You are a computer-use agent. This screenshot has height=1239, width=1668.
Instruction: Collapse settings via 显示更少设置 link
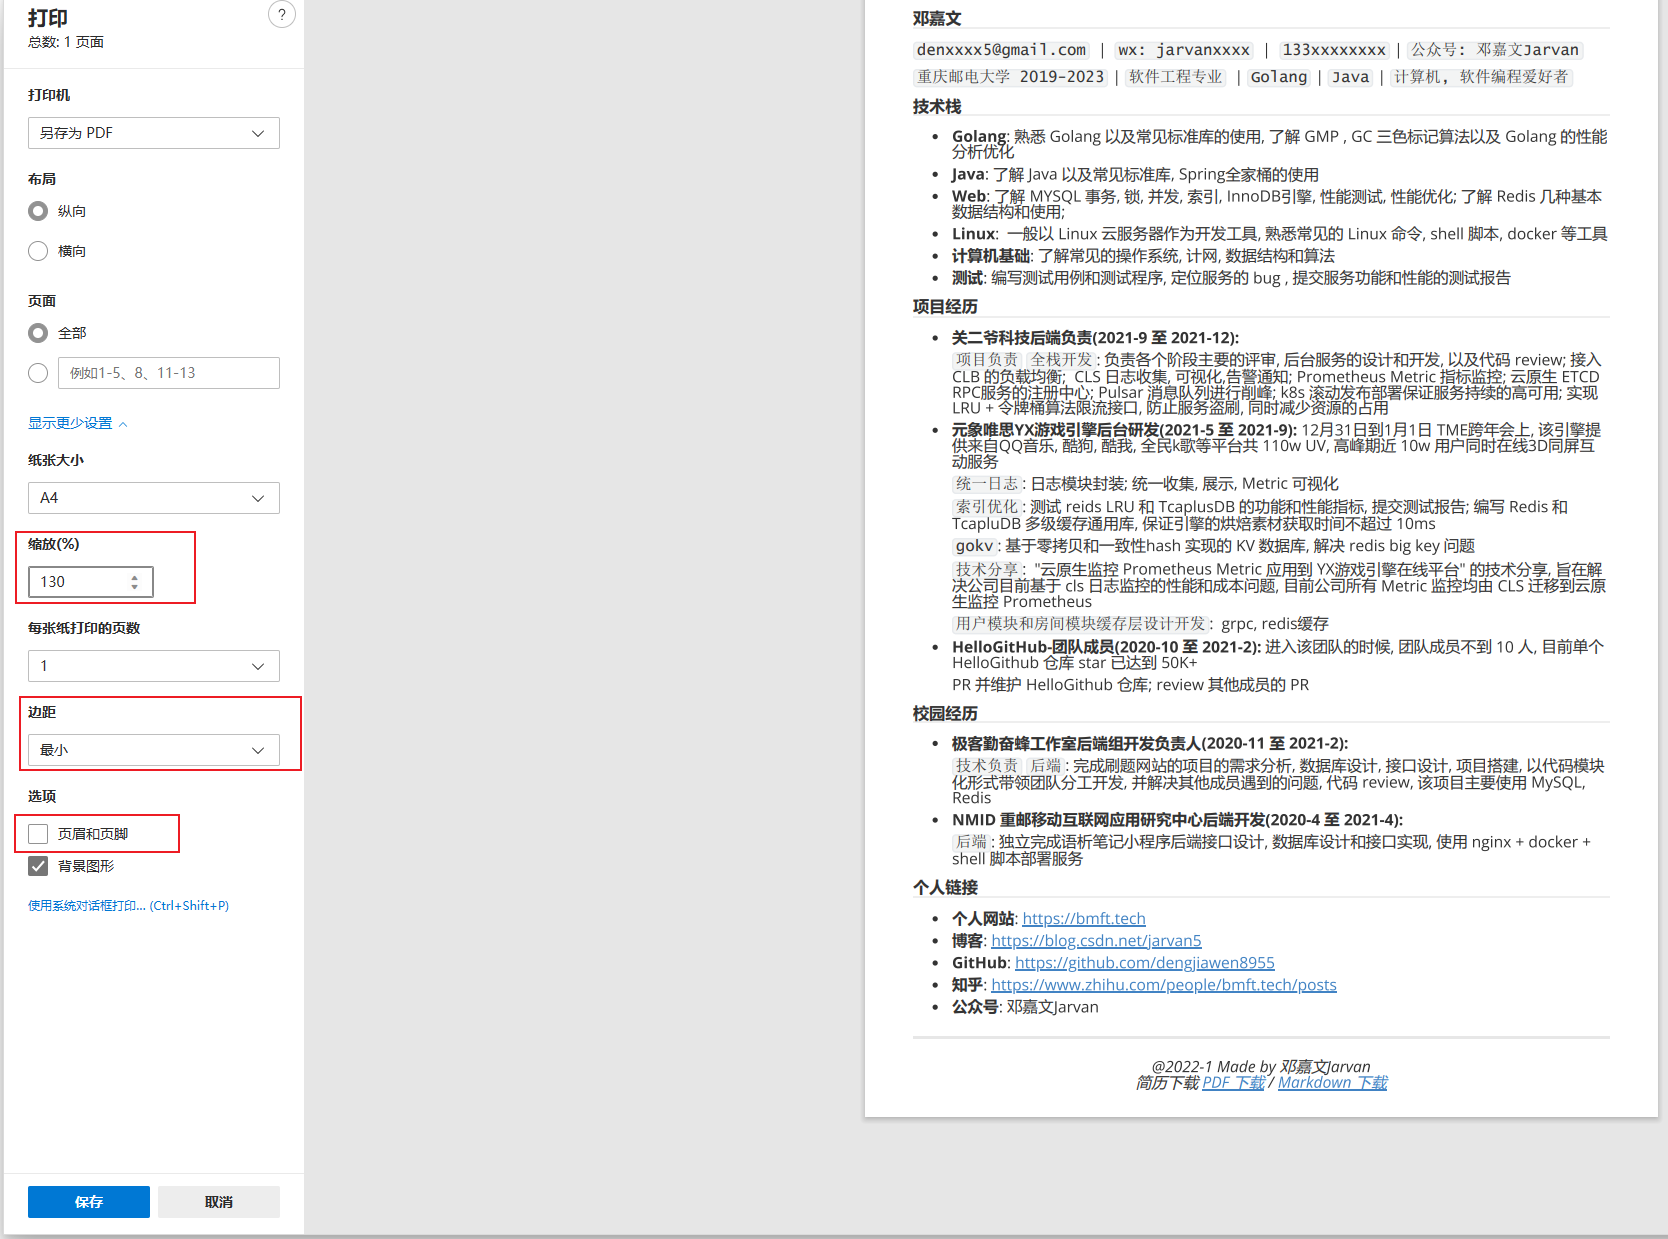(x=78, y=424)
